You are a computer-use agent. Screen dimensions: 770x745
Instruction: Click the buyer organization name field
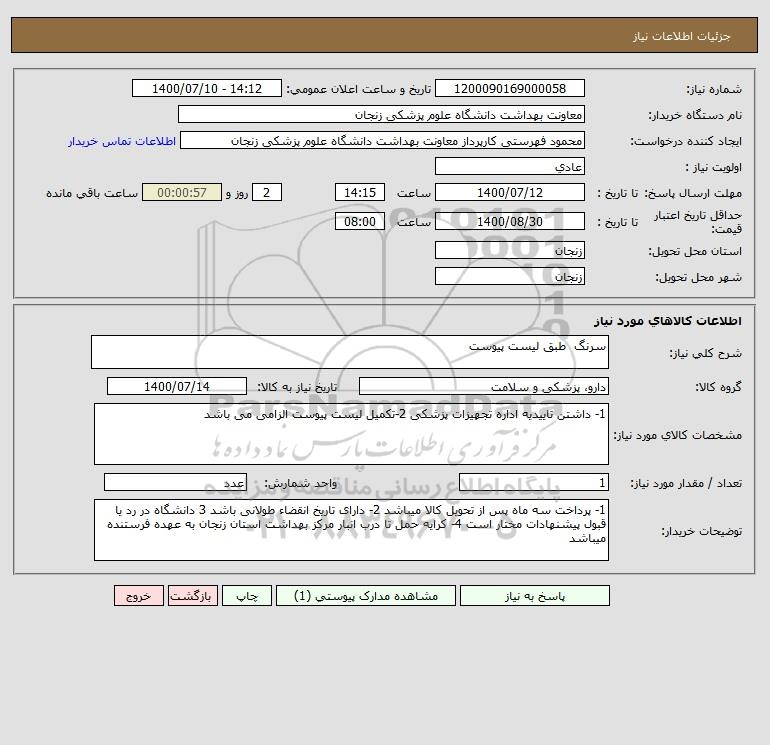tap(381, 114)
